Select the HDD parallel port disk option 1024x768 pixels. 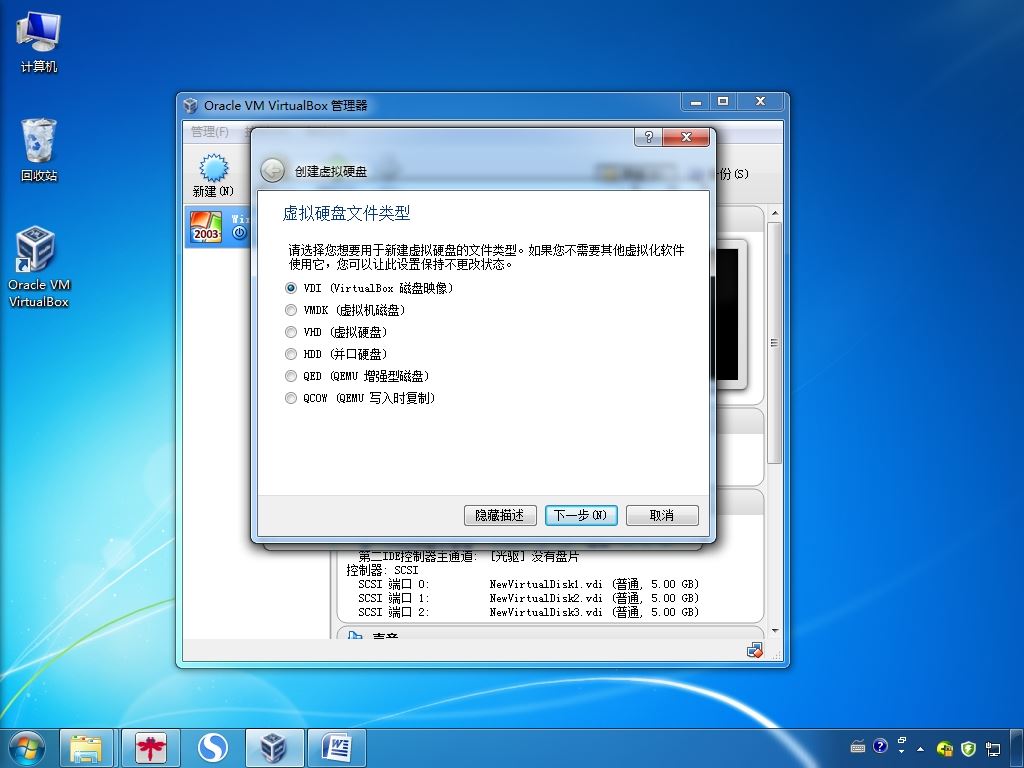point(336,354)
